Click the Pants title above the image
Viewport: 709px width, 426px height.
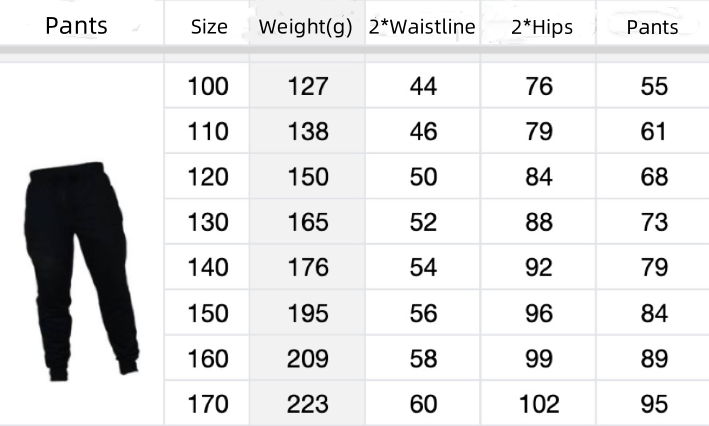[76, 25]
